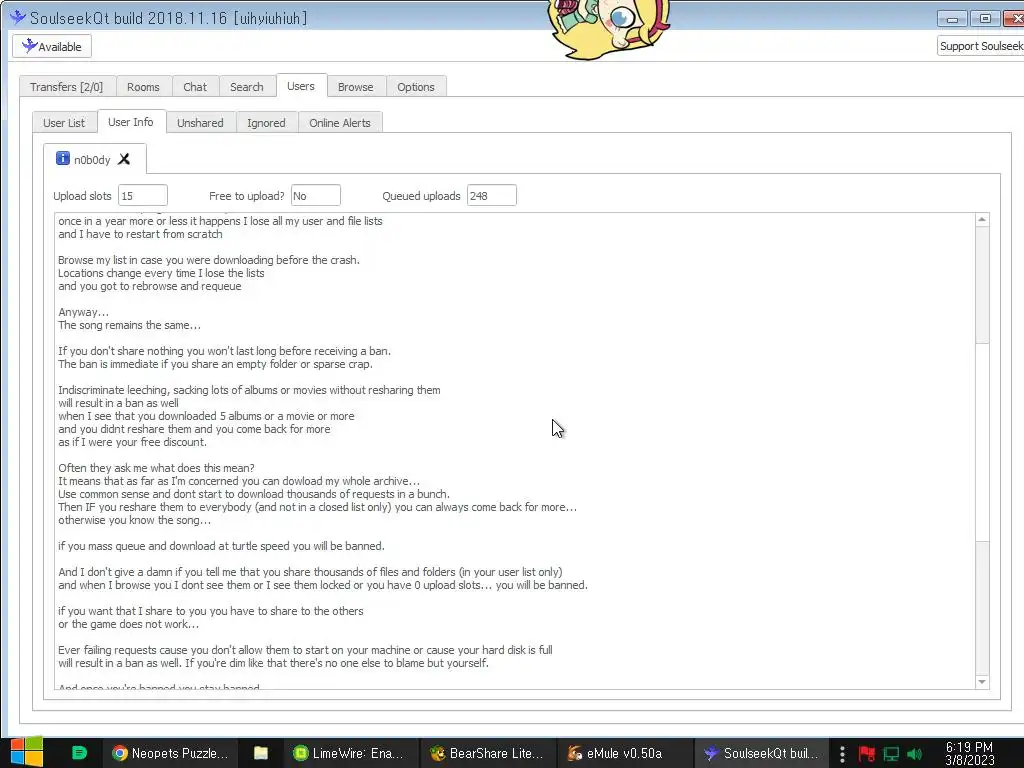Viewport: 1024px width, 768px height.
Task: Click the Support Soulseek button
Action: point(981,46)
